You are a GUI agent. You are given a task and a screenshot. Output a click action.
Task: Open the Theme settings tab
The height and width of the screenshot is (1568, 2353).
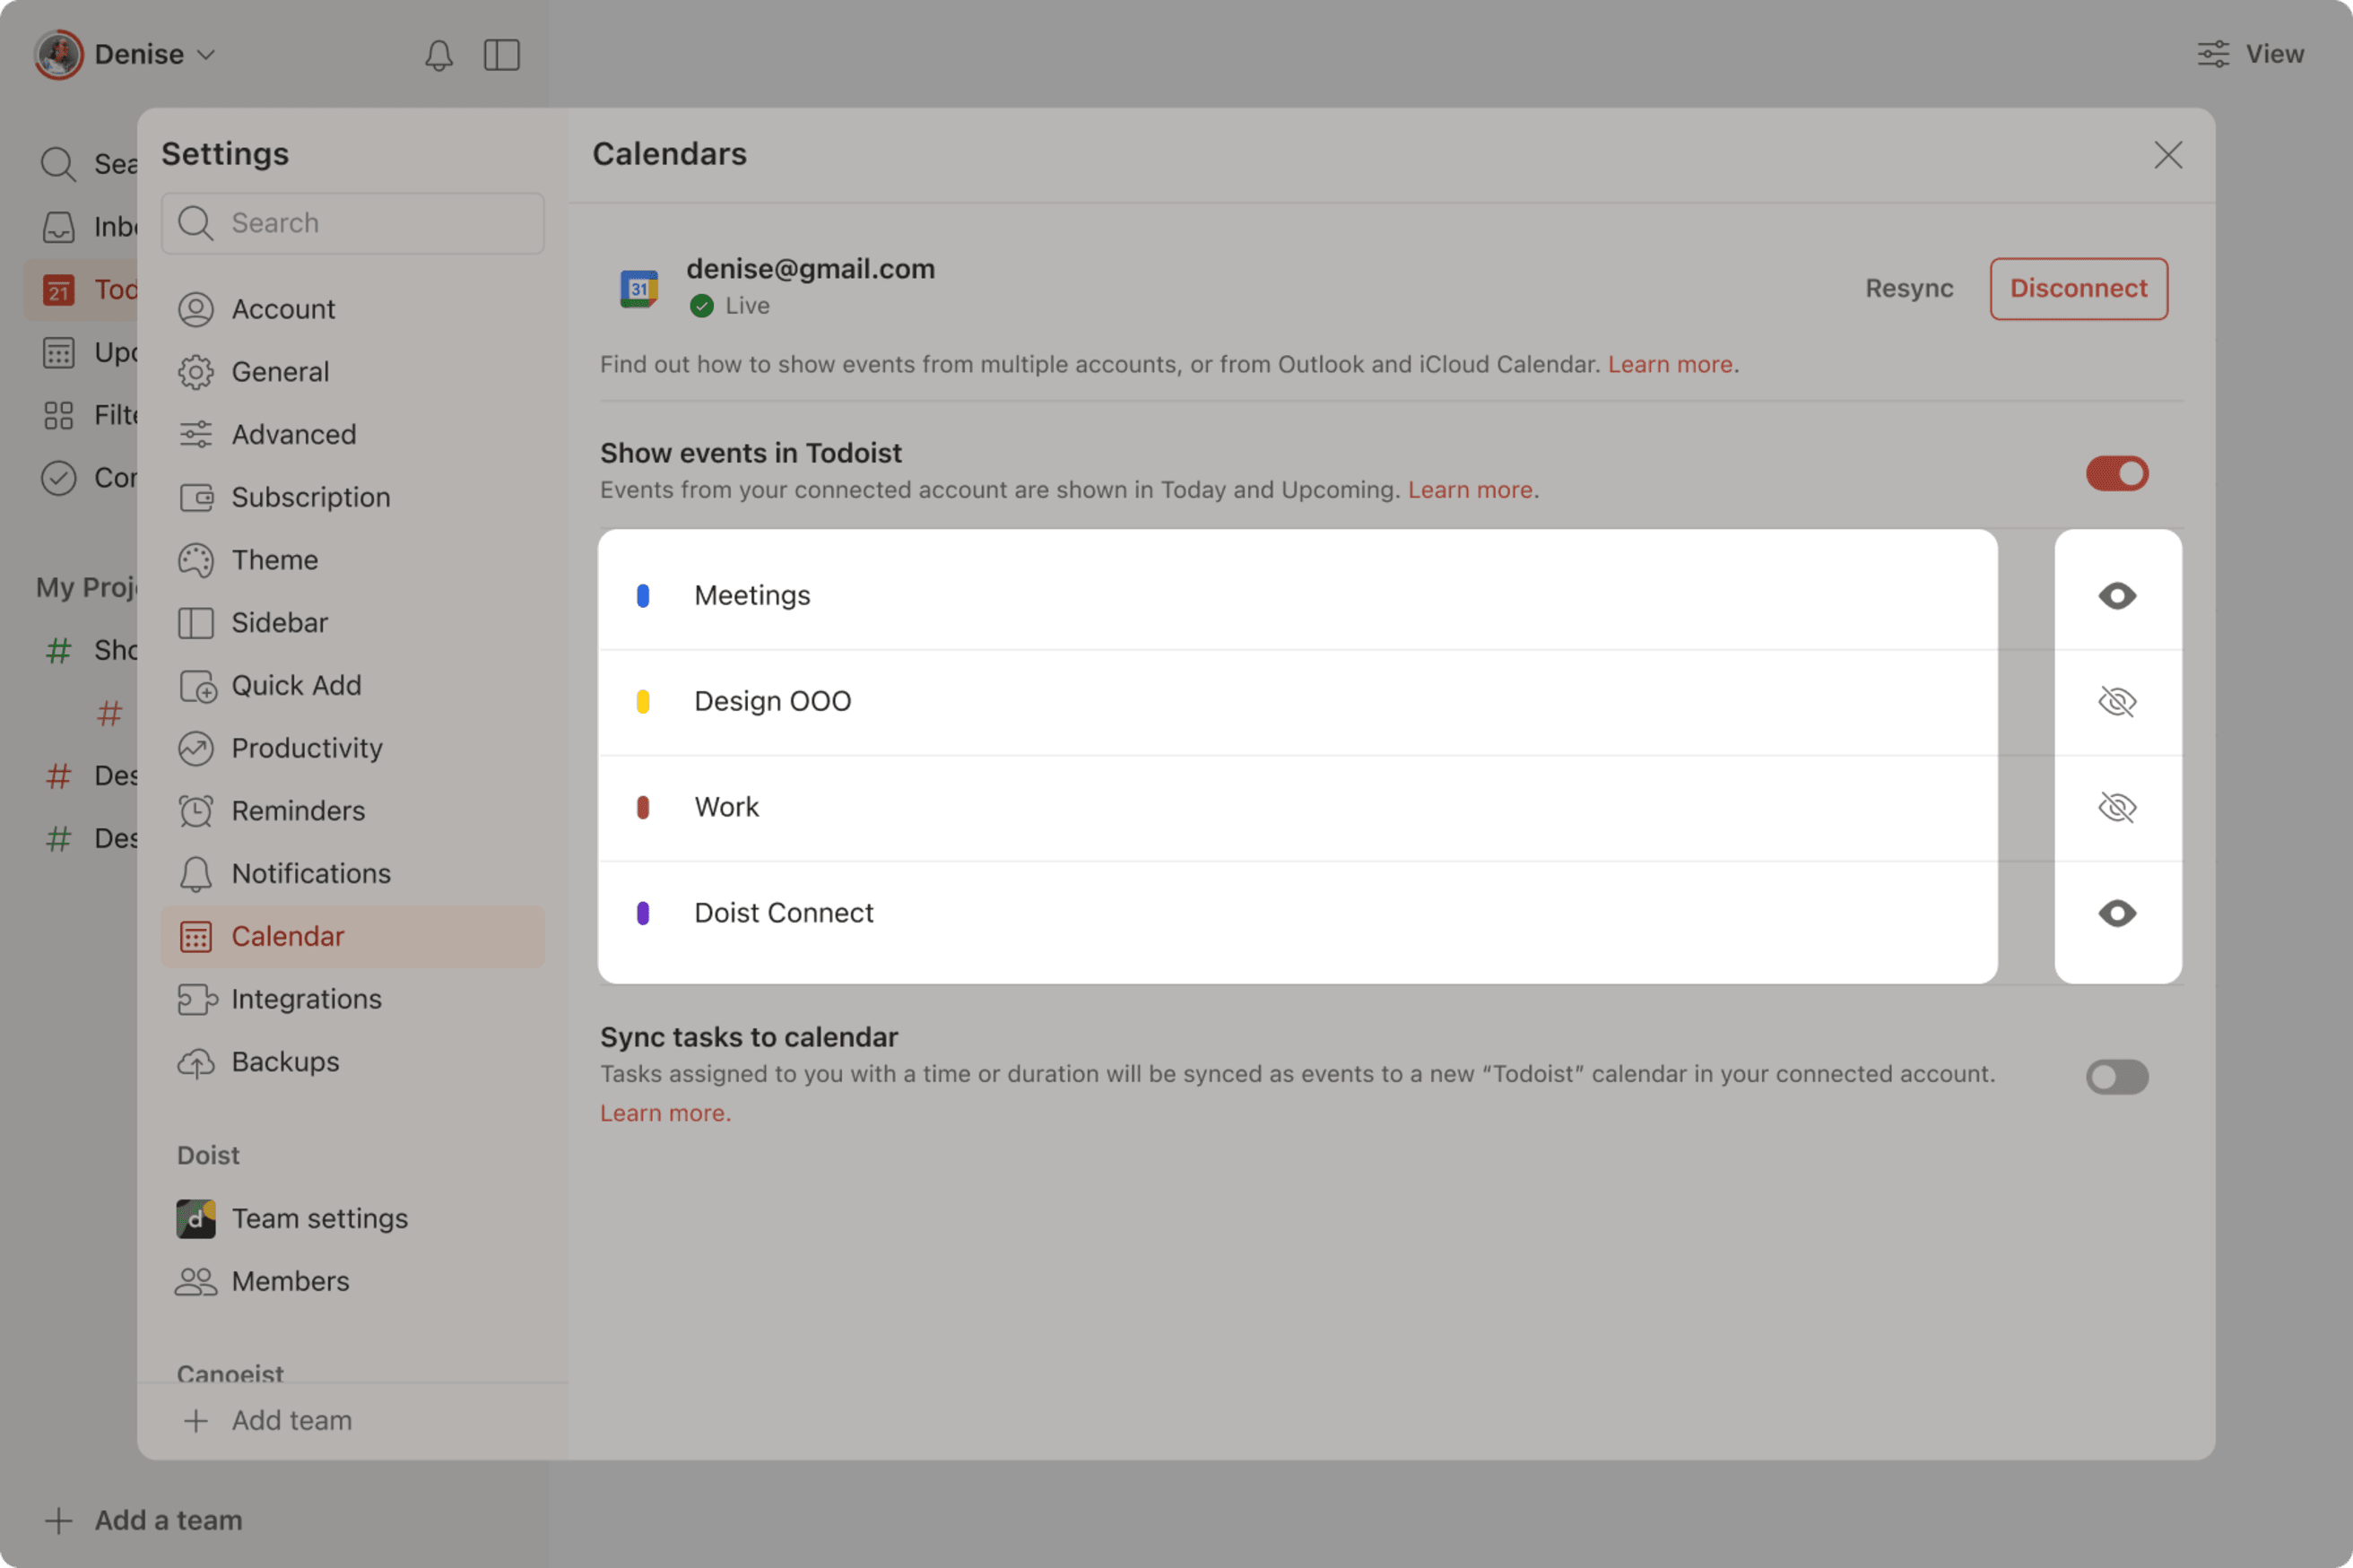(274, 560)
